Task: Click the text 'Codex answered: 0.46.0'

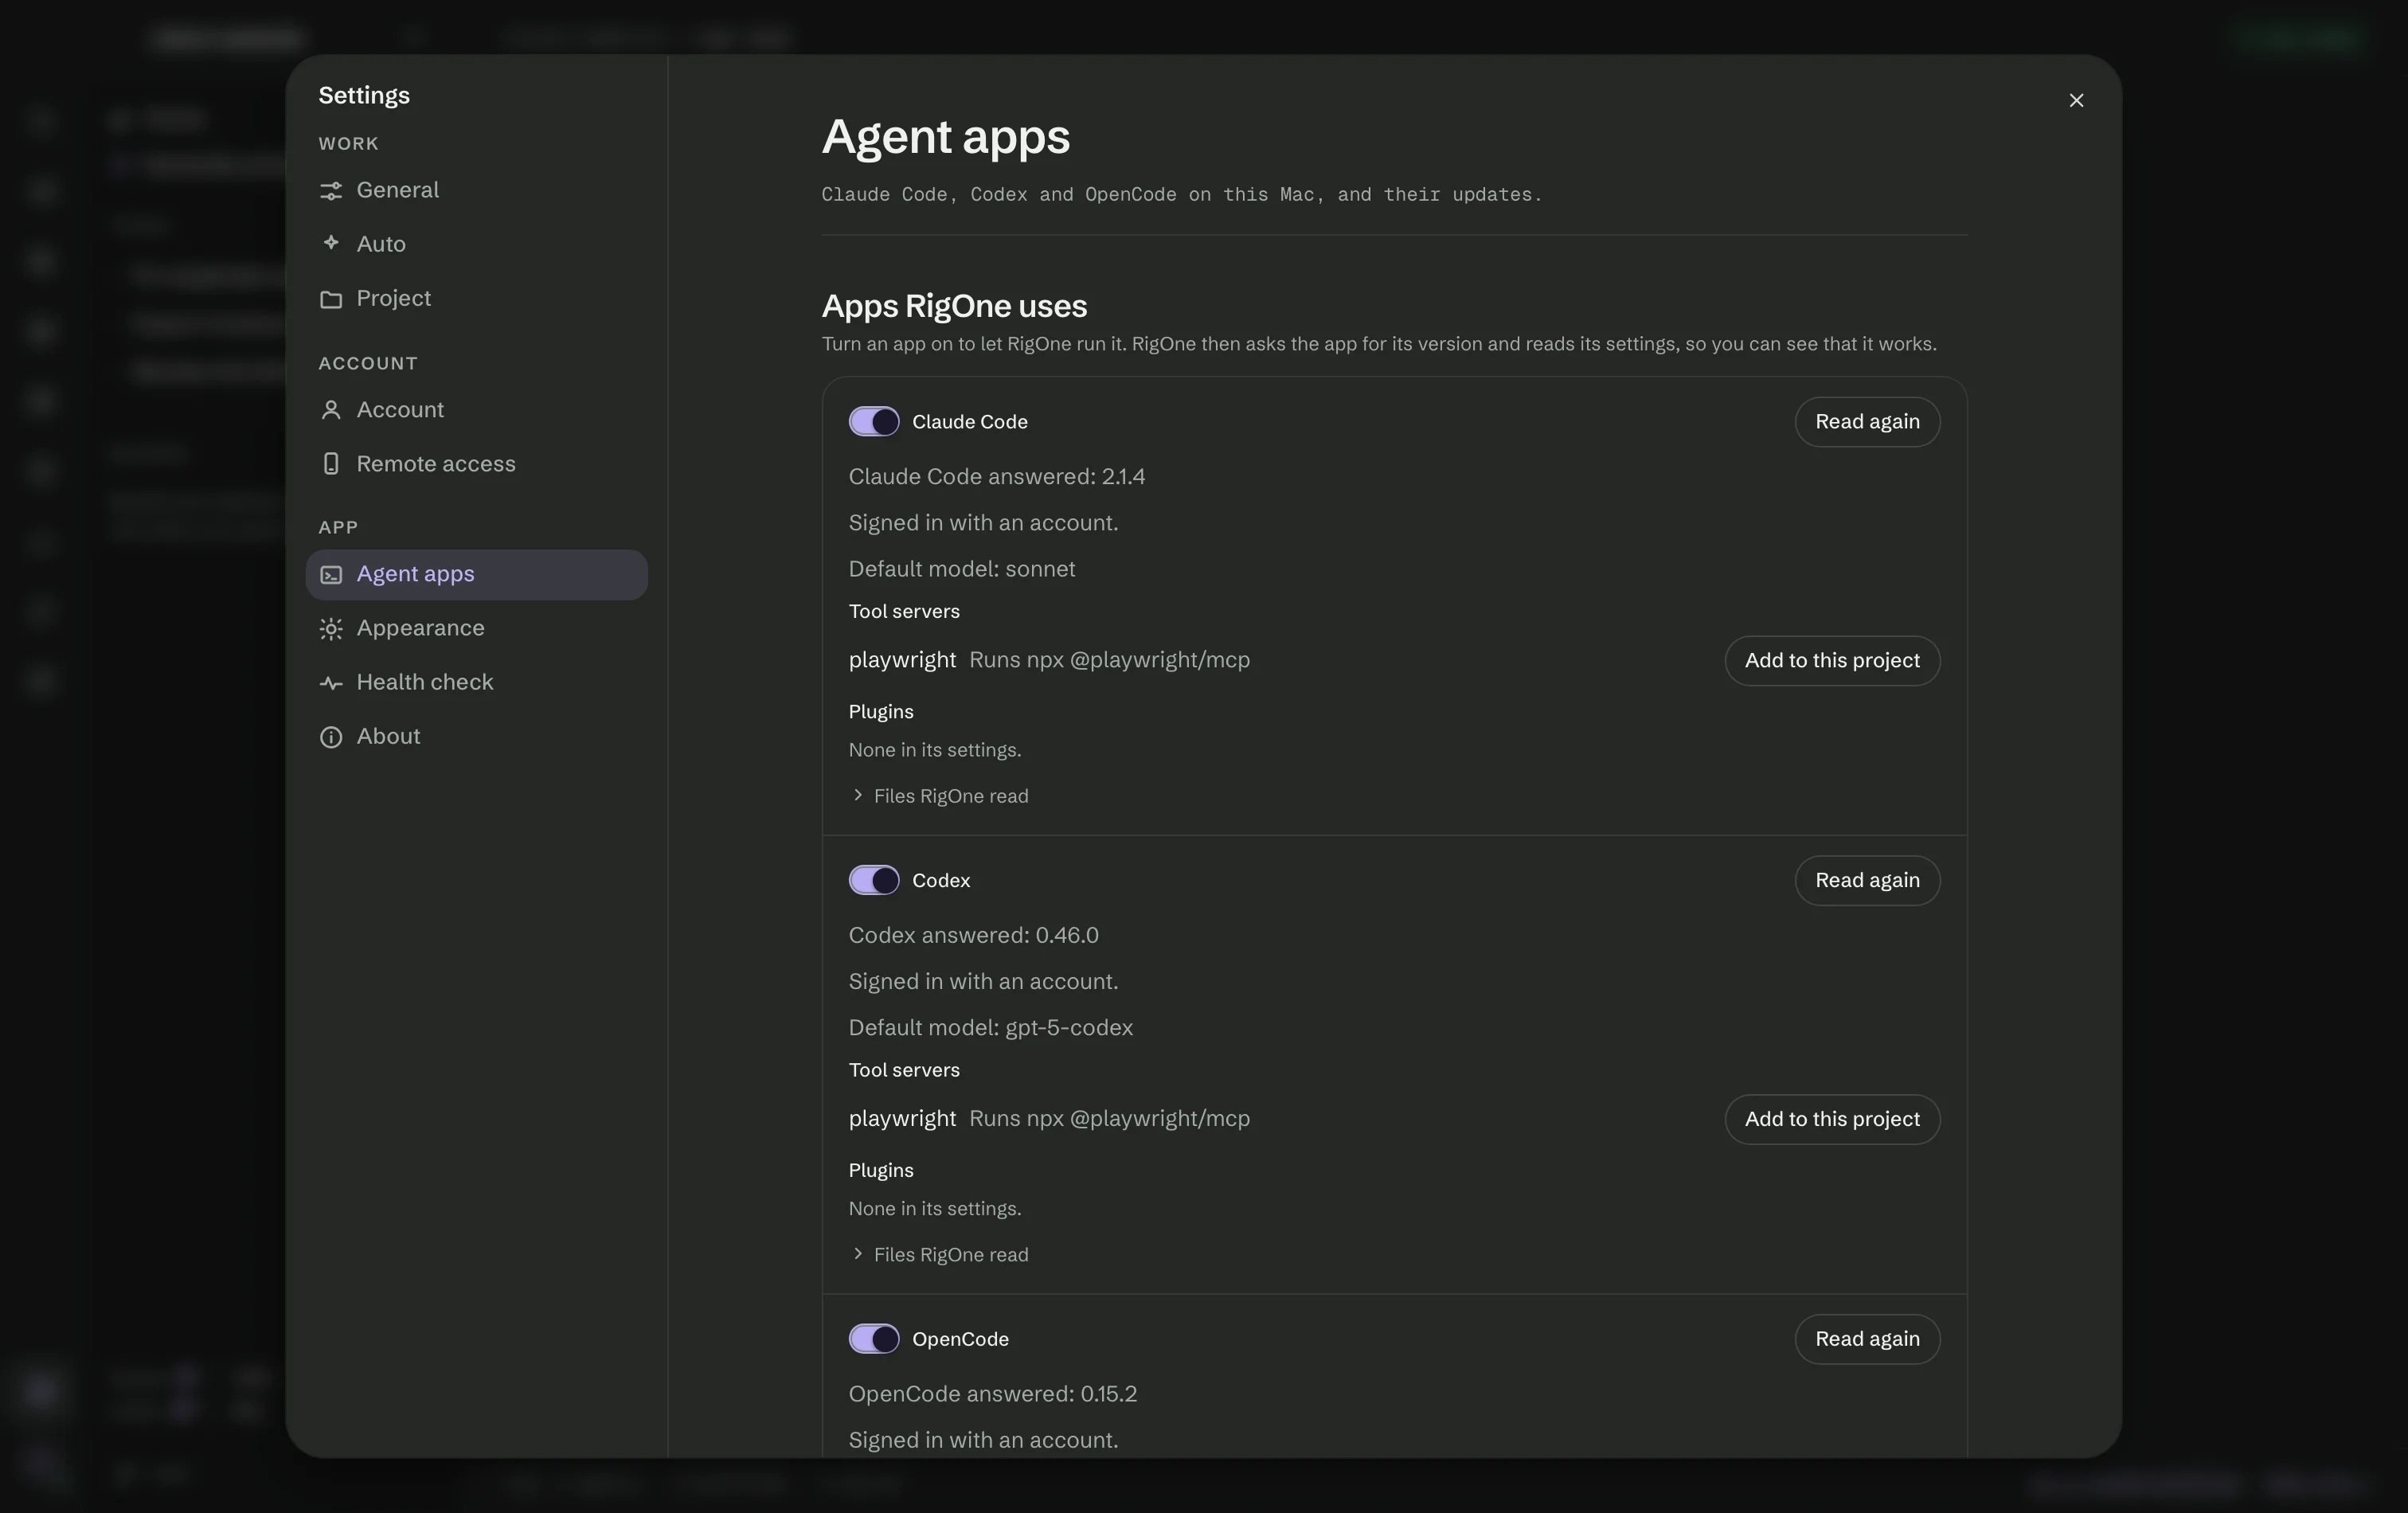Action: pos(974,935)
